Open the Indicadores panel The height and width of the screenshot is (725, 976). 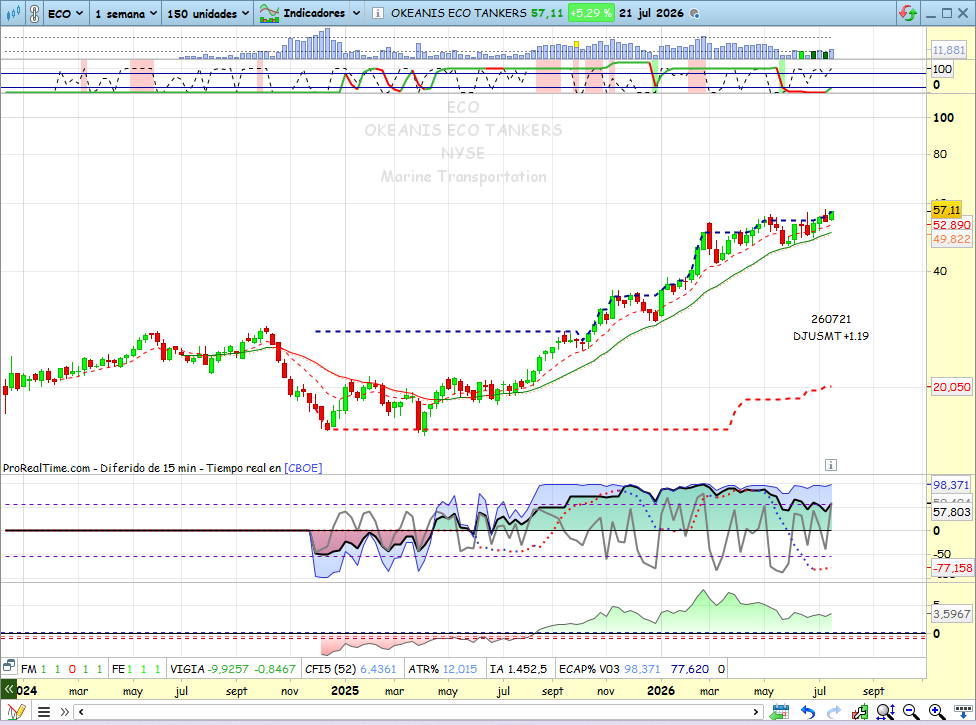(x=303, y=13)
